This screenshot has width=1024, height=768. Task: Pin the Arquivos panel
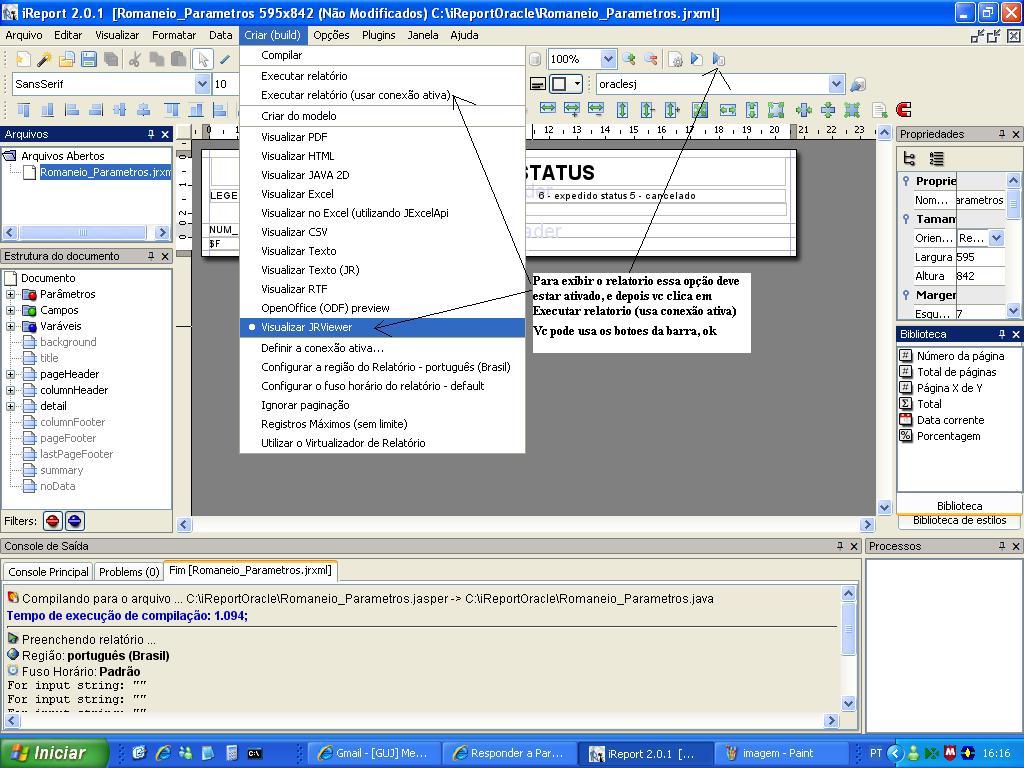click(x=151, y=134)
